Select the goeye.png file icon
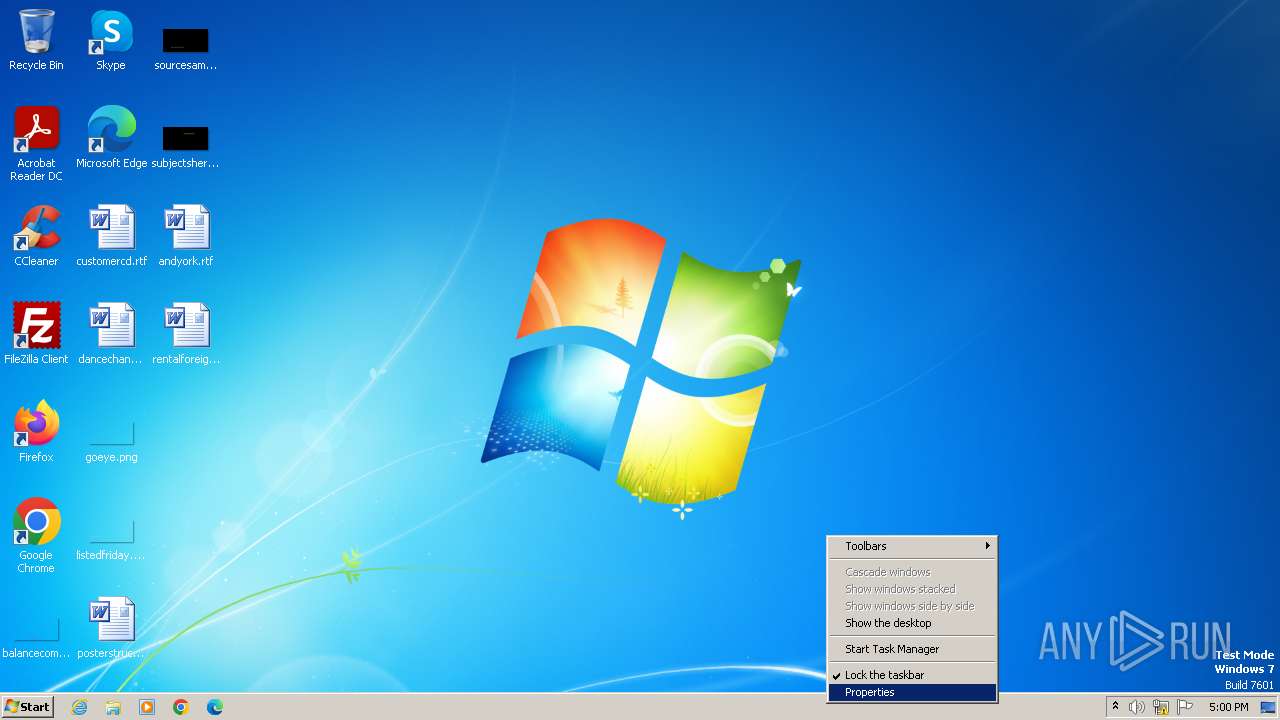Screen dimensions: 1280x720 tap(111, 442)
